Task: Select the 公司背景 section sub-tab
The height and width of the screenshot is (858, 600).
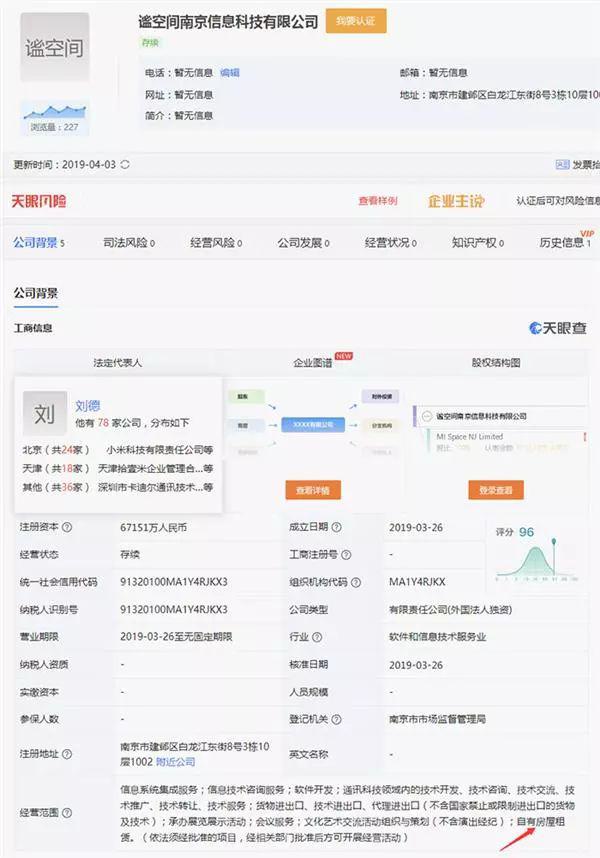Action: click(x=36, y=293)
